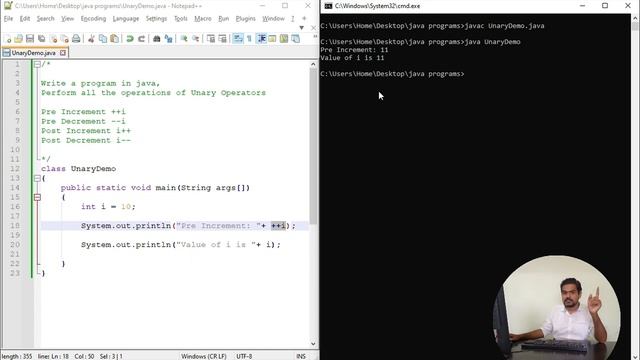
Task: Open the Plugins menu
Action: coord(245,19)
